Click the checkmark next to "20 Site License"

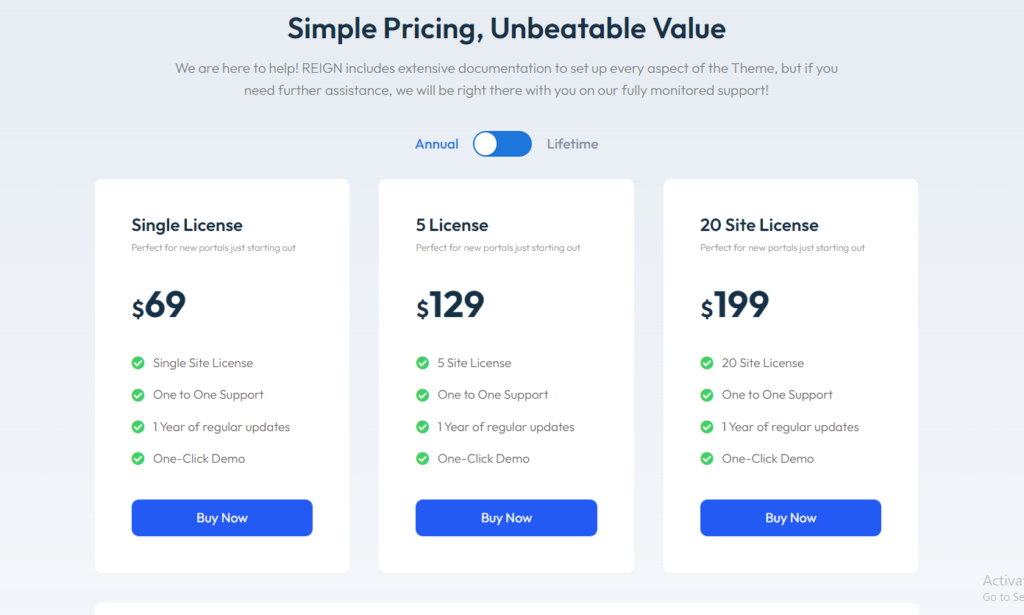click(x=707, y=363)
